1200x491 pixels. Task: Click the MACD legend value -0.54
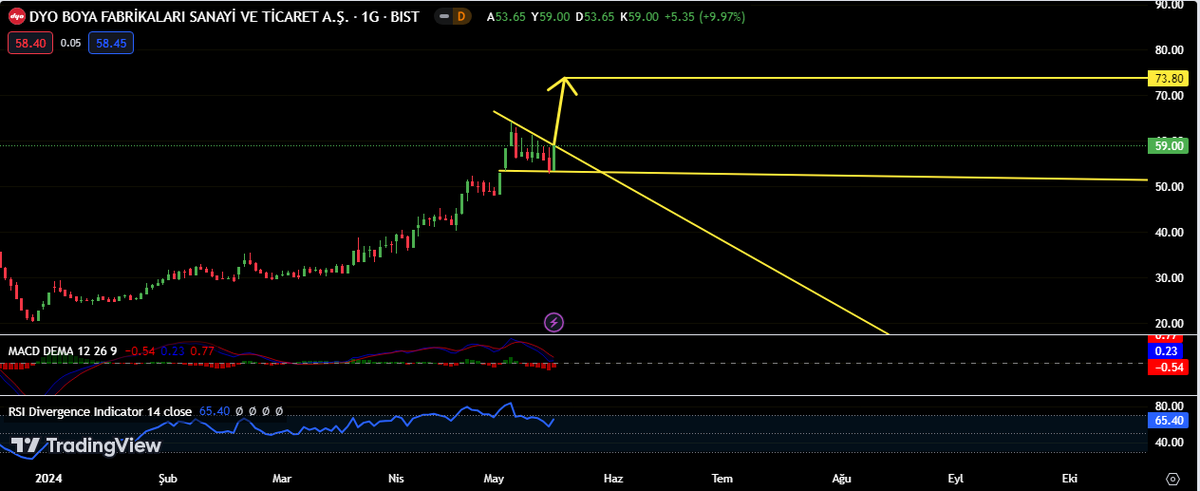point(138,352)
